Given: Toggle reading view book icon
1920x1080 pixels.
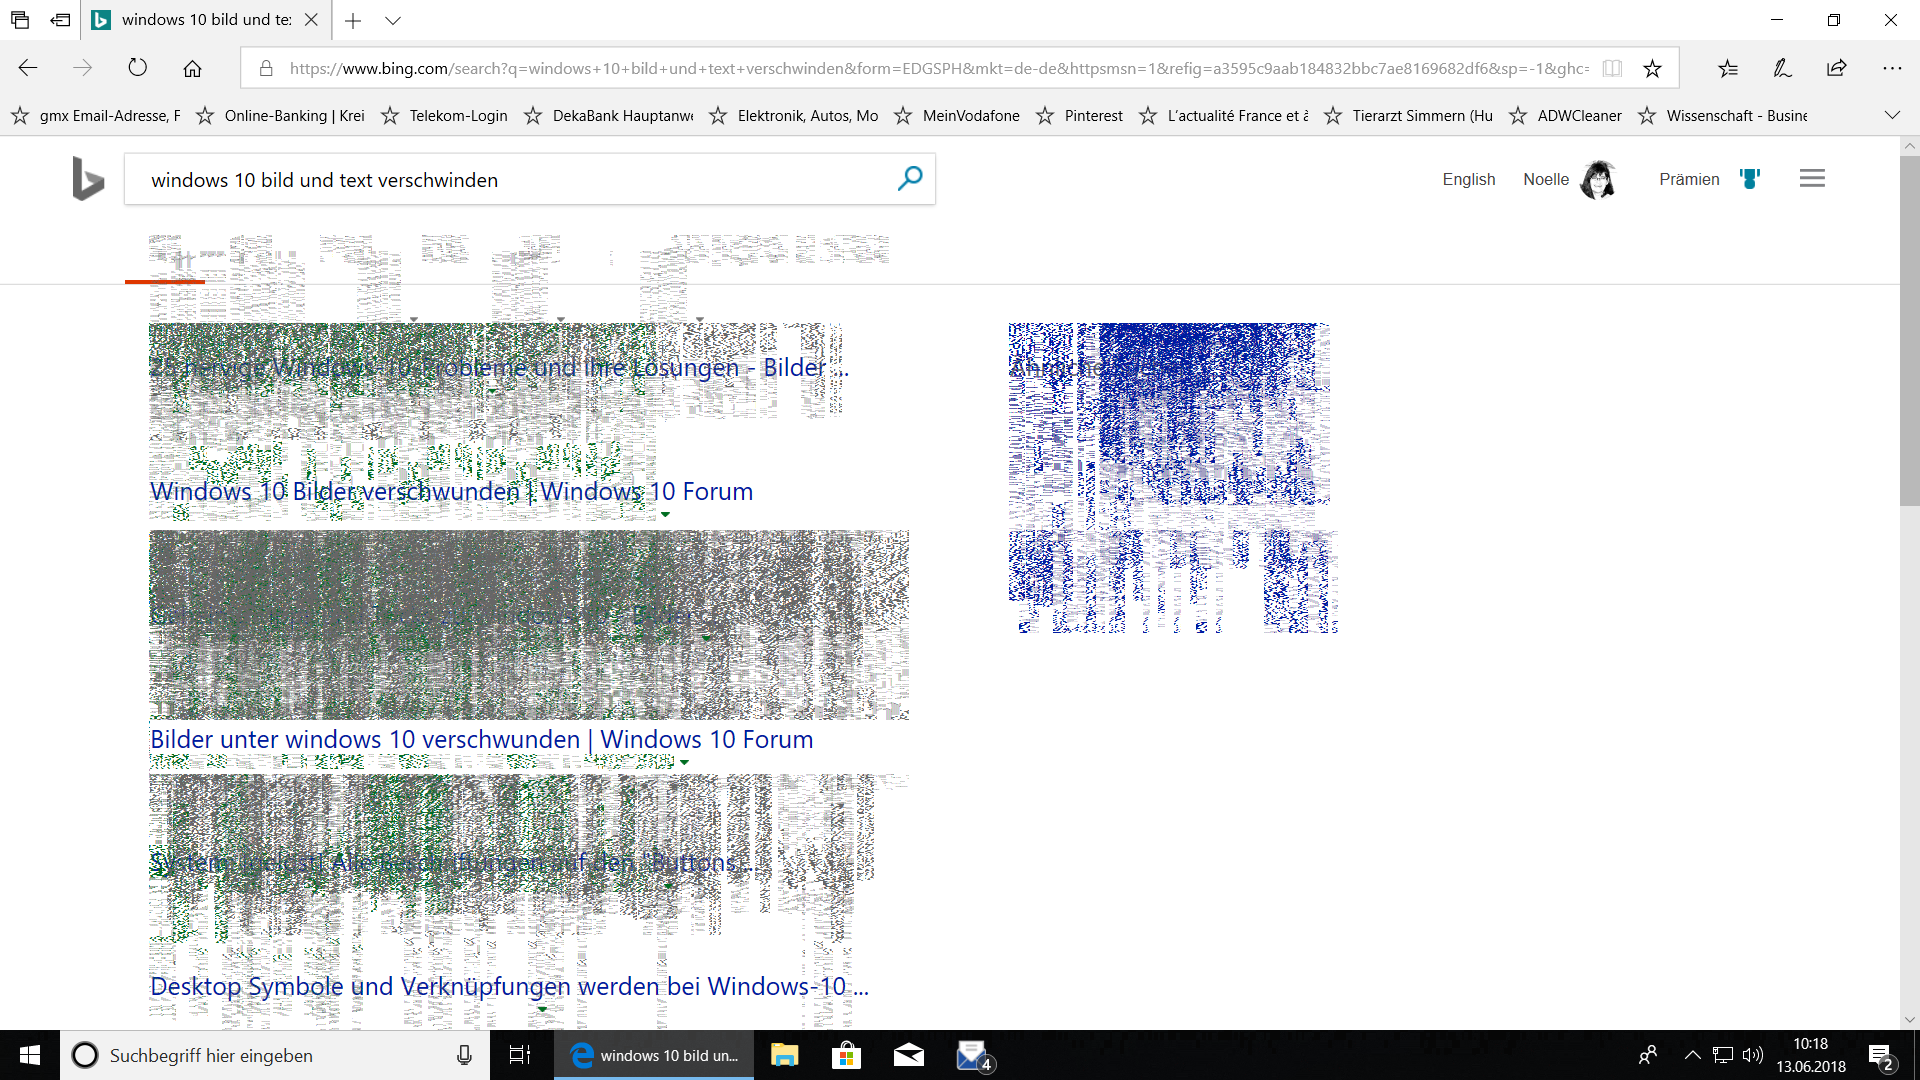Looking at the screenshot, I should click(1612, 68).
